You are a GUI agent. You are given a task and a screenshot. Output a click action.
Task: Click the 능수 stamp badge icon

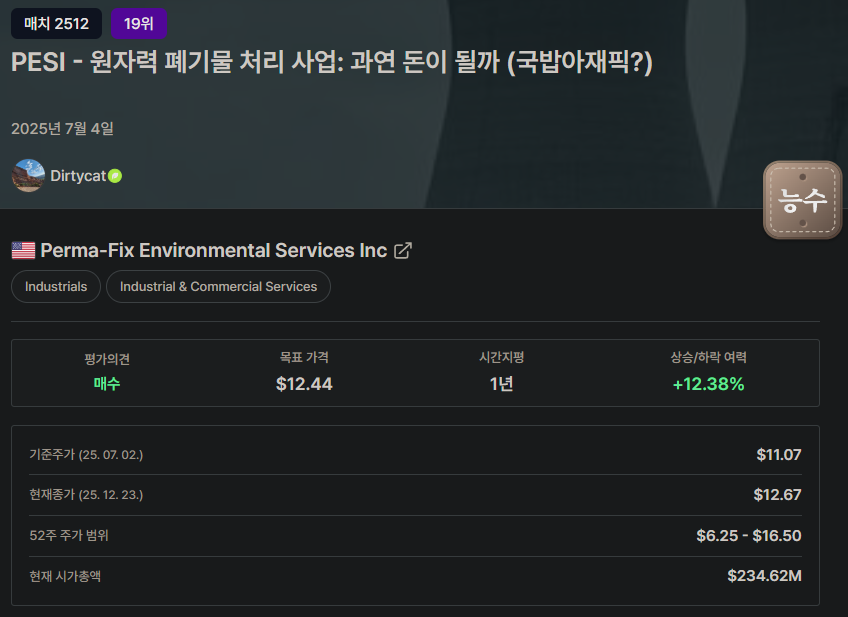(802, 200)
